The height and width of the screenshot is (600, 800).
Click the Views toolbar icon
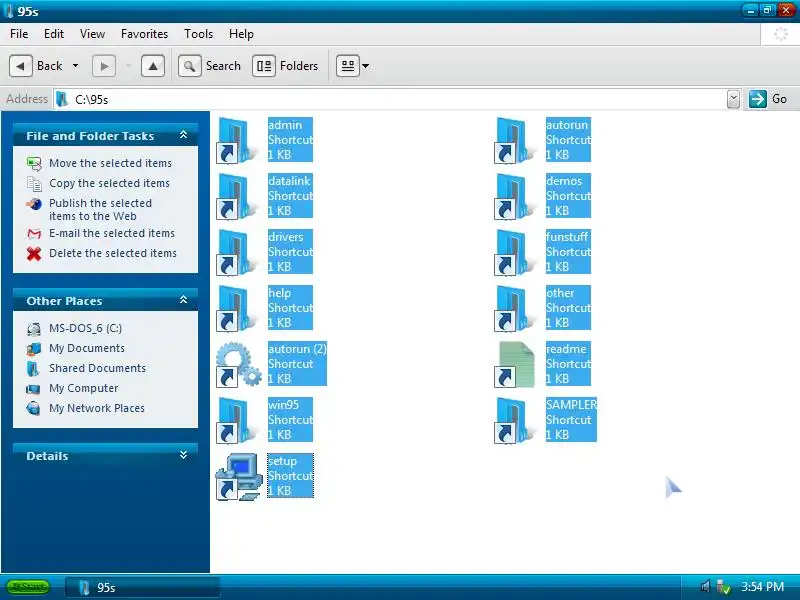click(347, 66)
